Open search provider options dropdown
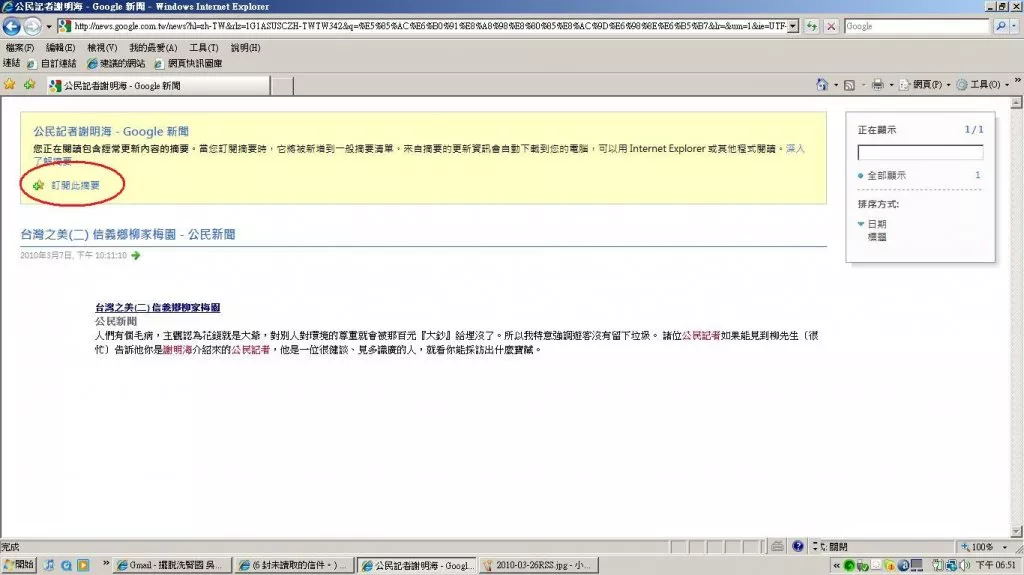 pyautogui.click(x=1014, y=26)
